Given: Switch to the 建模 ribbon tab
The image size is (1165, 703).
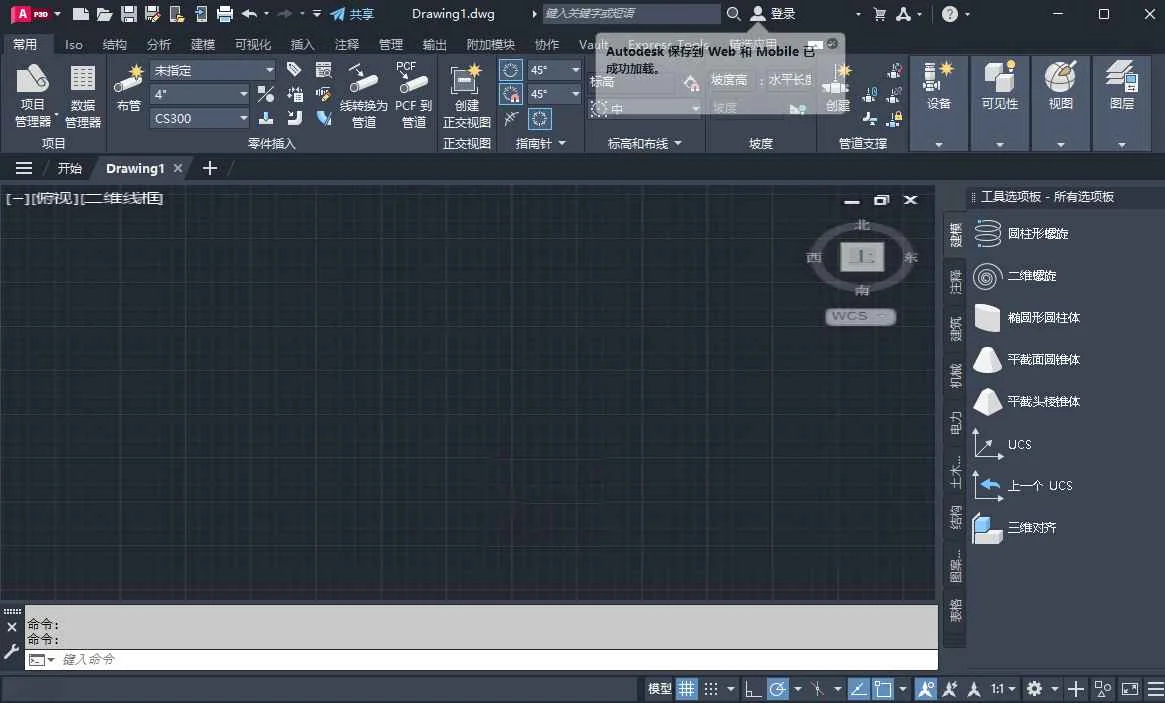Looking at the screenshot, I should point(203,45).
